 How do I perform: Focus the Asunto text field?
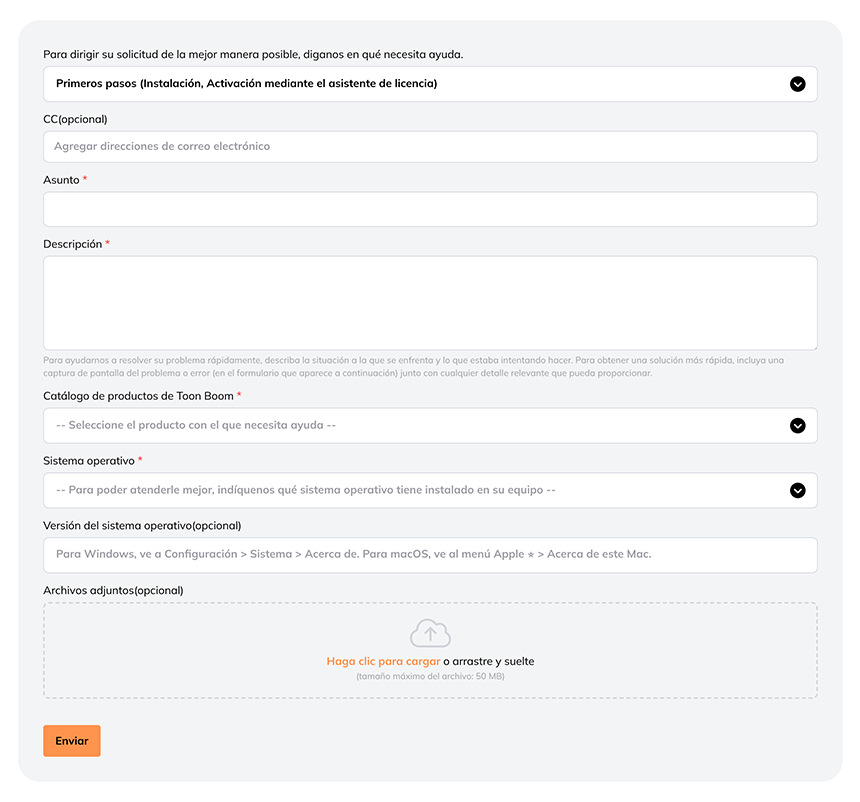(431, 209)
